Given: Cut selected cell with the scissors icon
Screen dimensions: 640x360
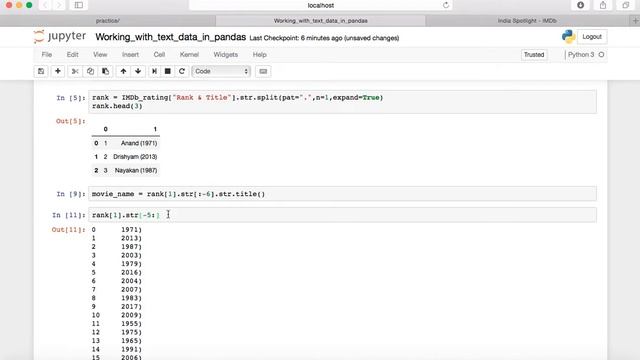Looking at the screenshot, I should [75, 71].
